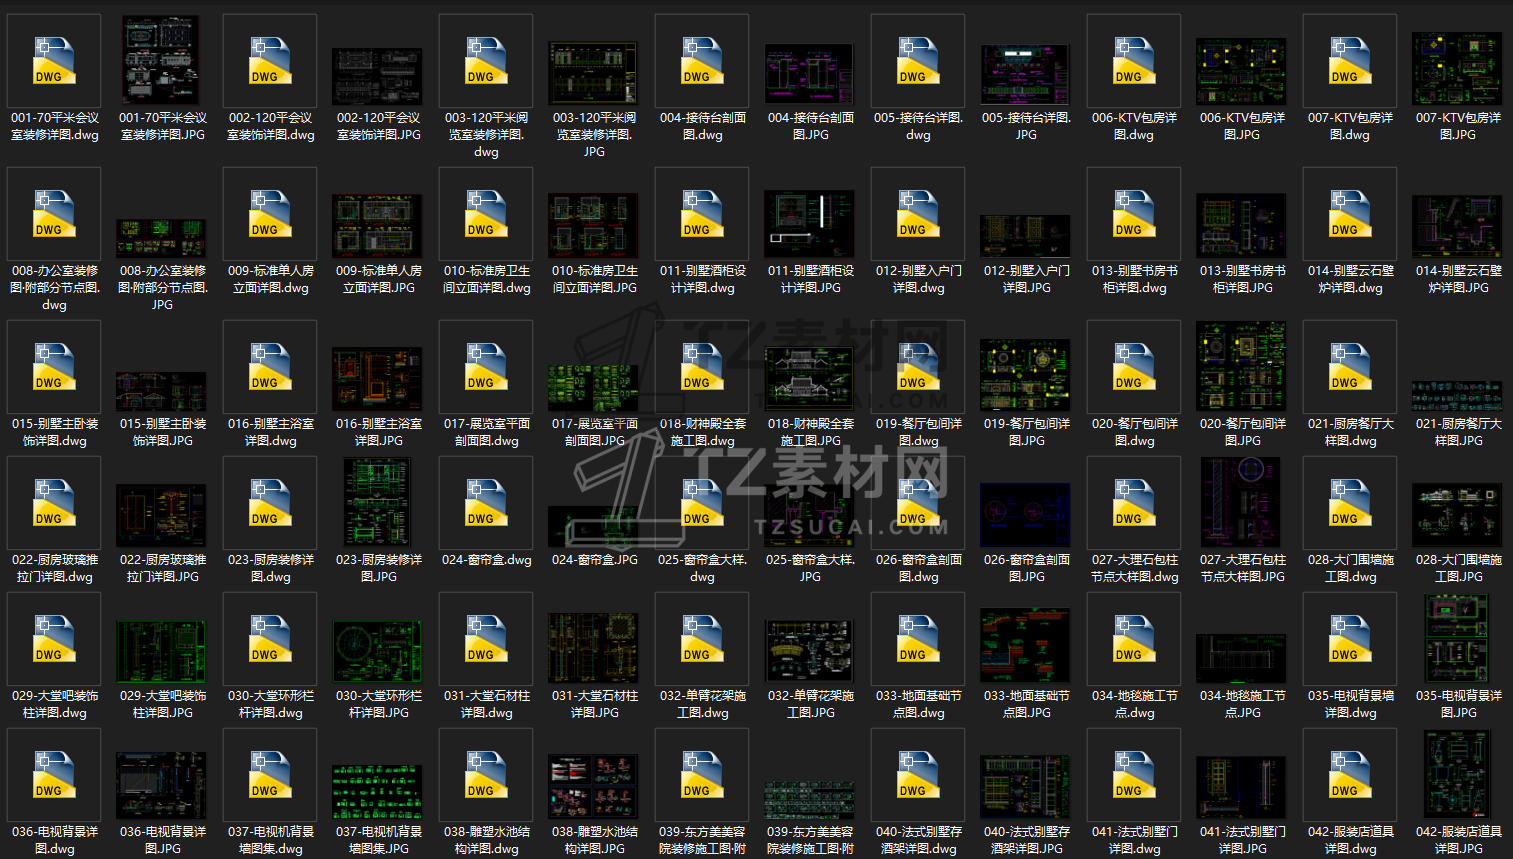Select the 014-别墅云石壁炉详图.dwg icon
1513x859 pixels.
1350,214
